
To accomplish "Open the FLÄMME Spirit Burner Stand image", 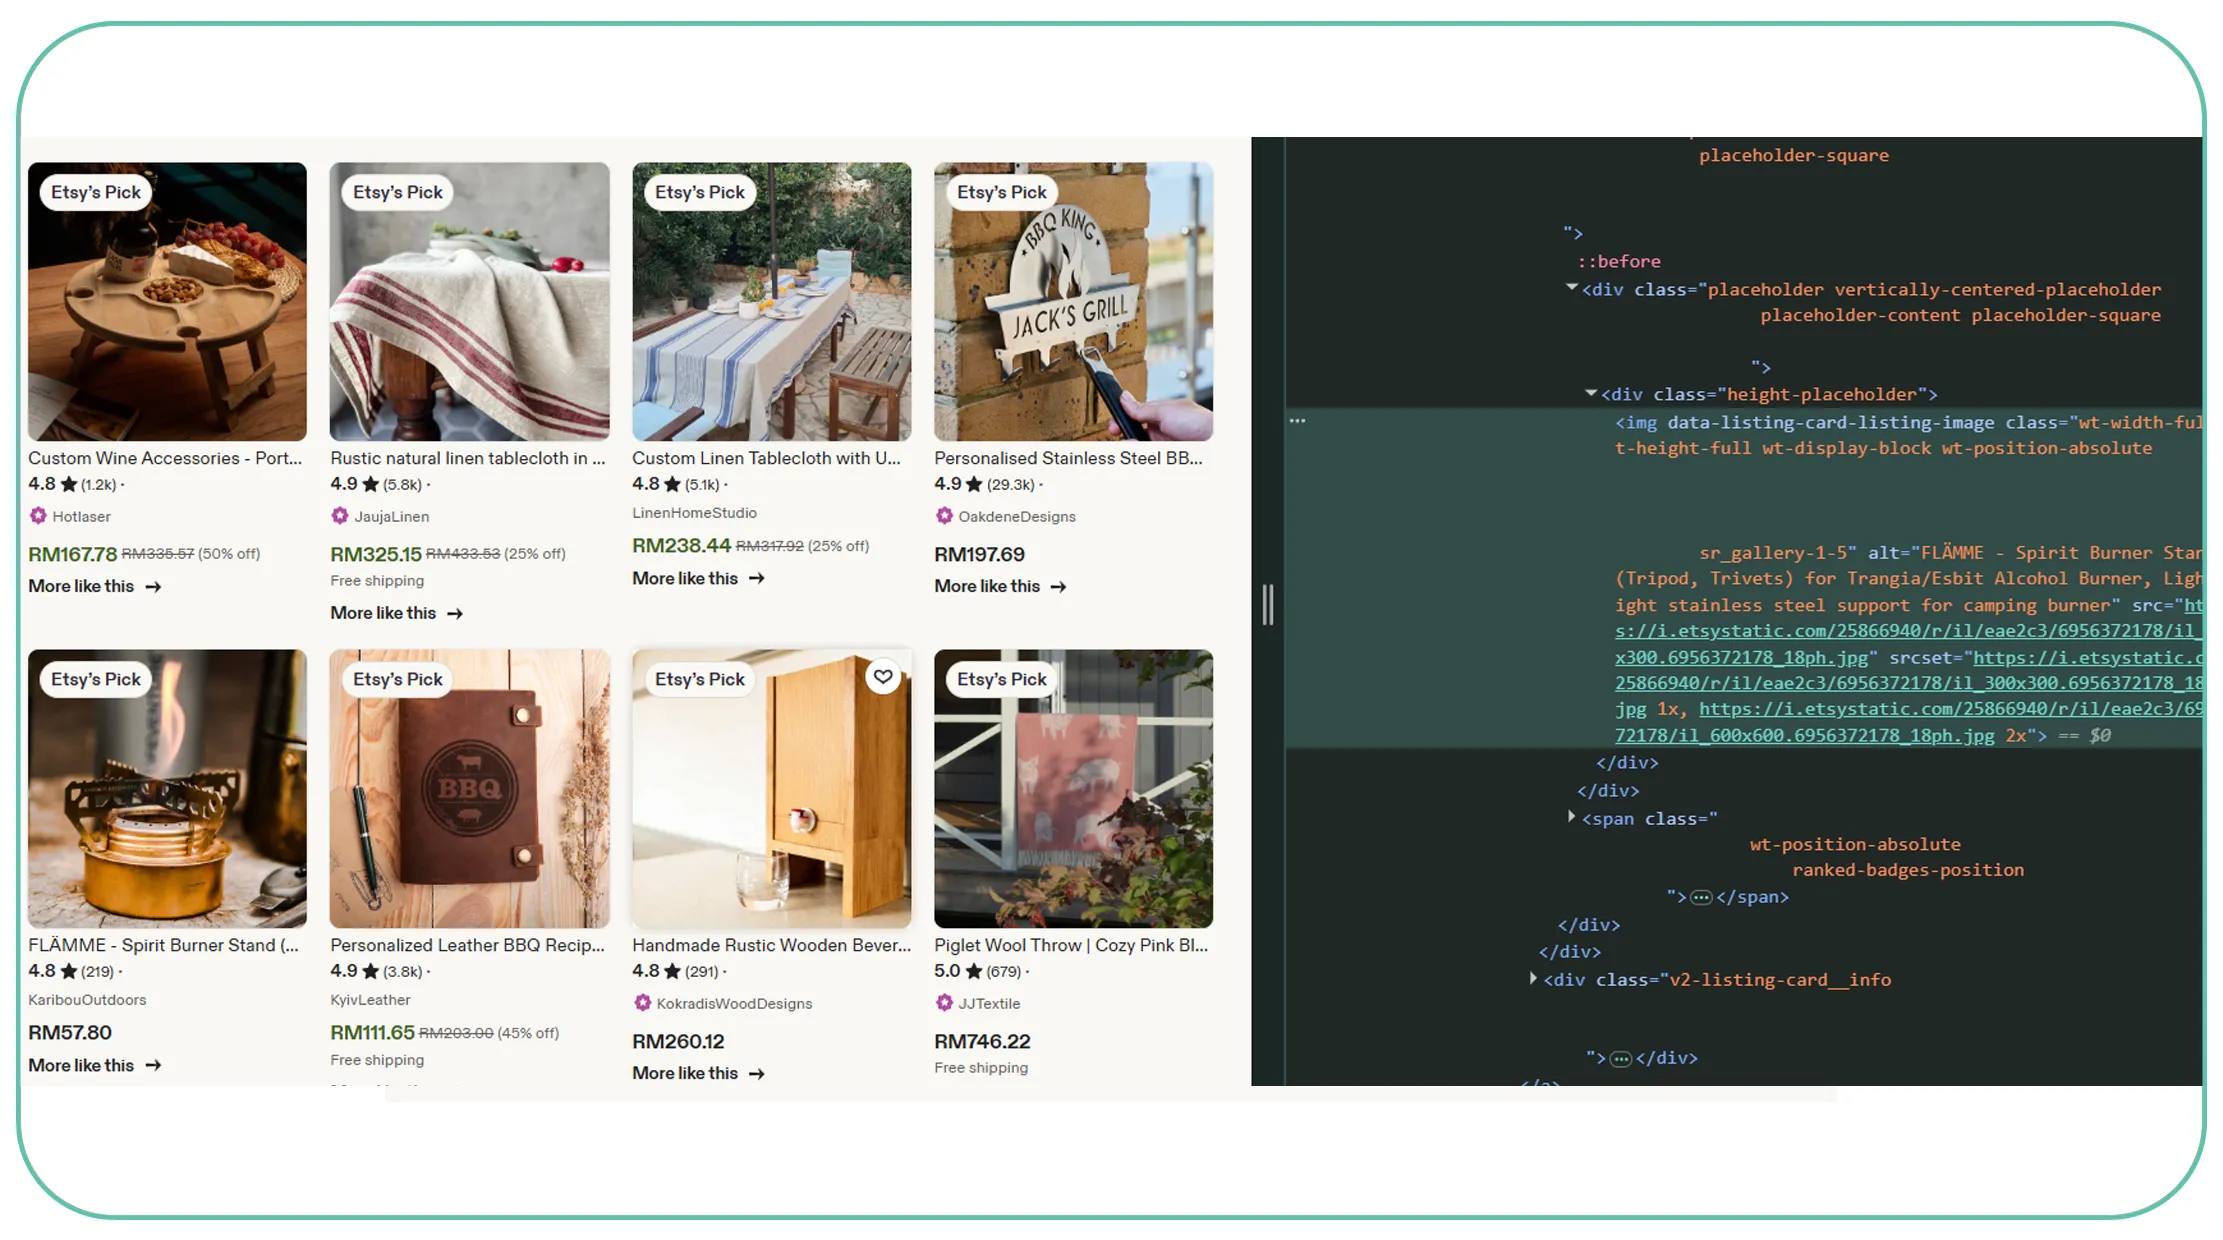I will click(x=167, y=788).
